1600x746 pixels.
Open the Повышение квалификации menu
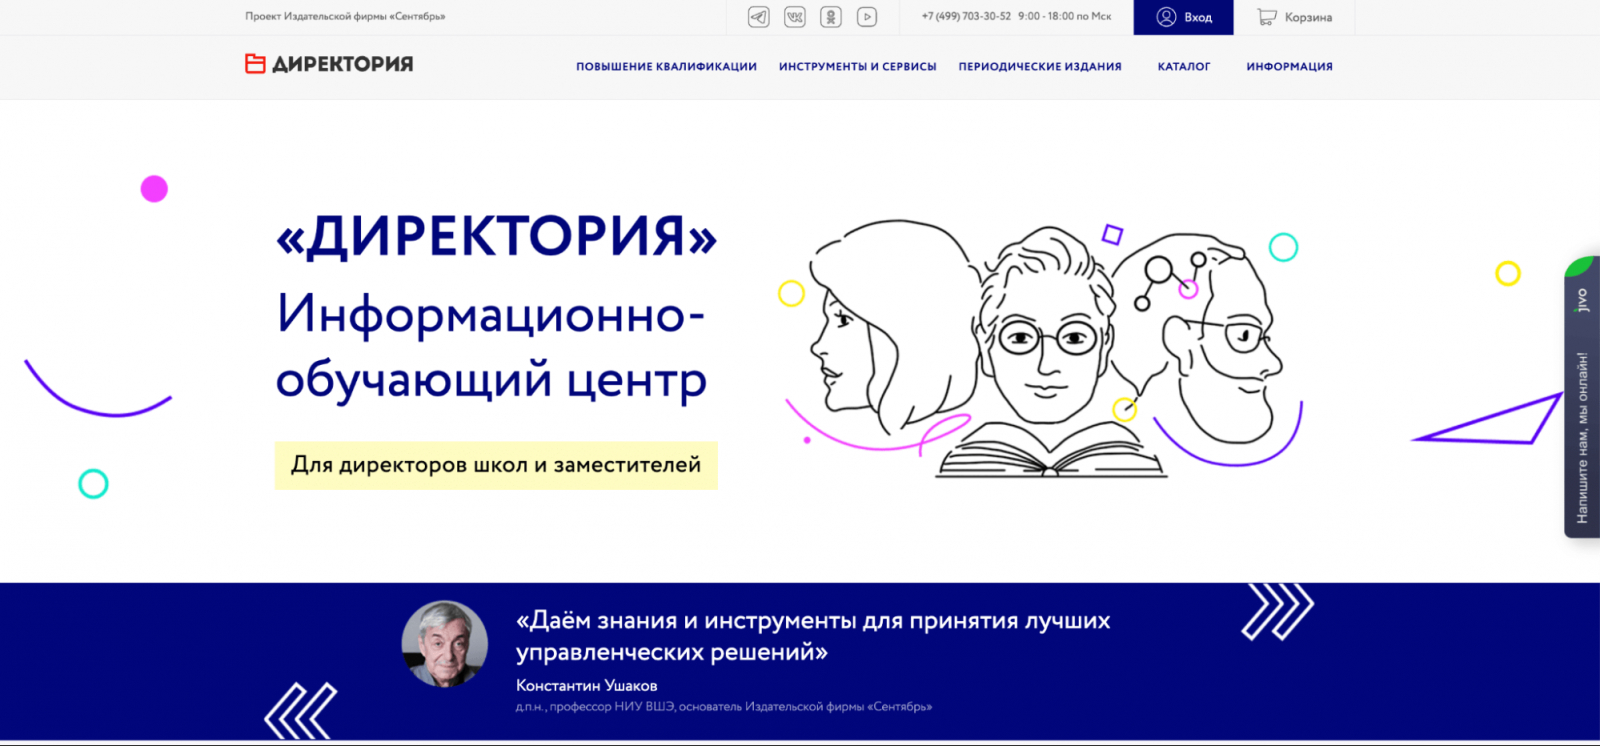[x=666, y=67]
